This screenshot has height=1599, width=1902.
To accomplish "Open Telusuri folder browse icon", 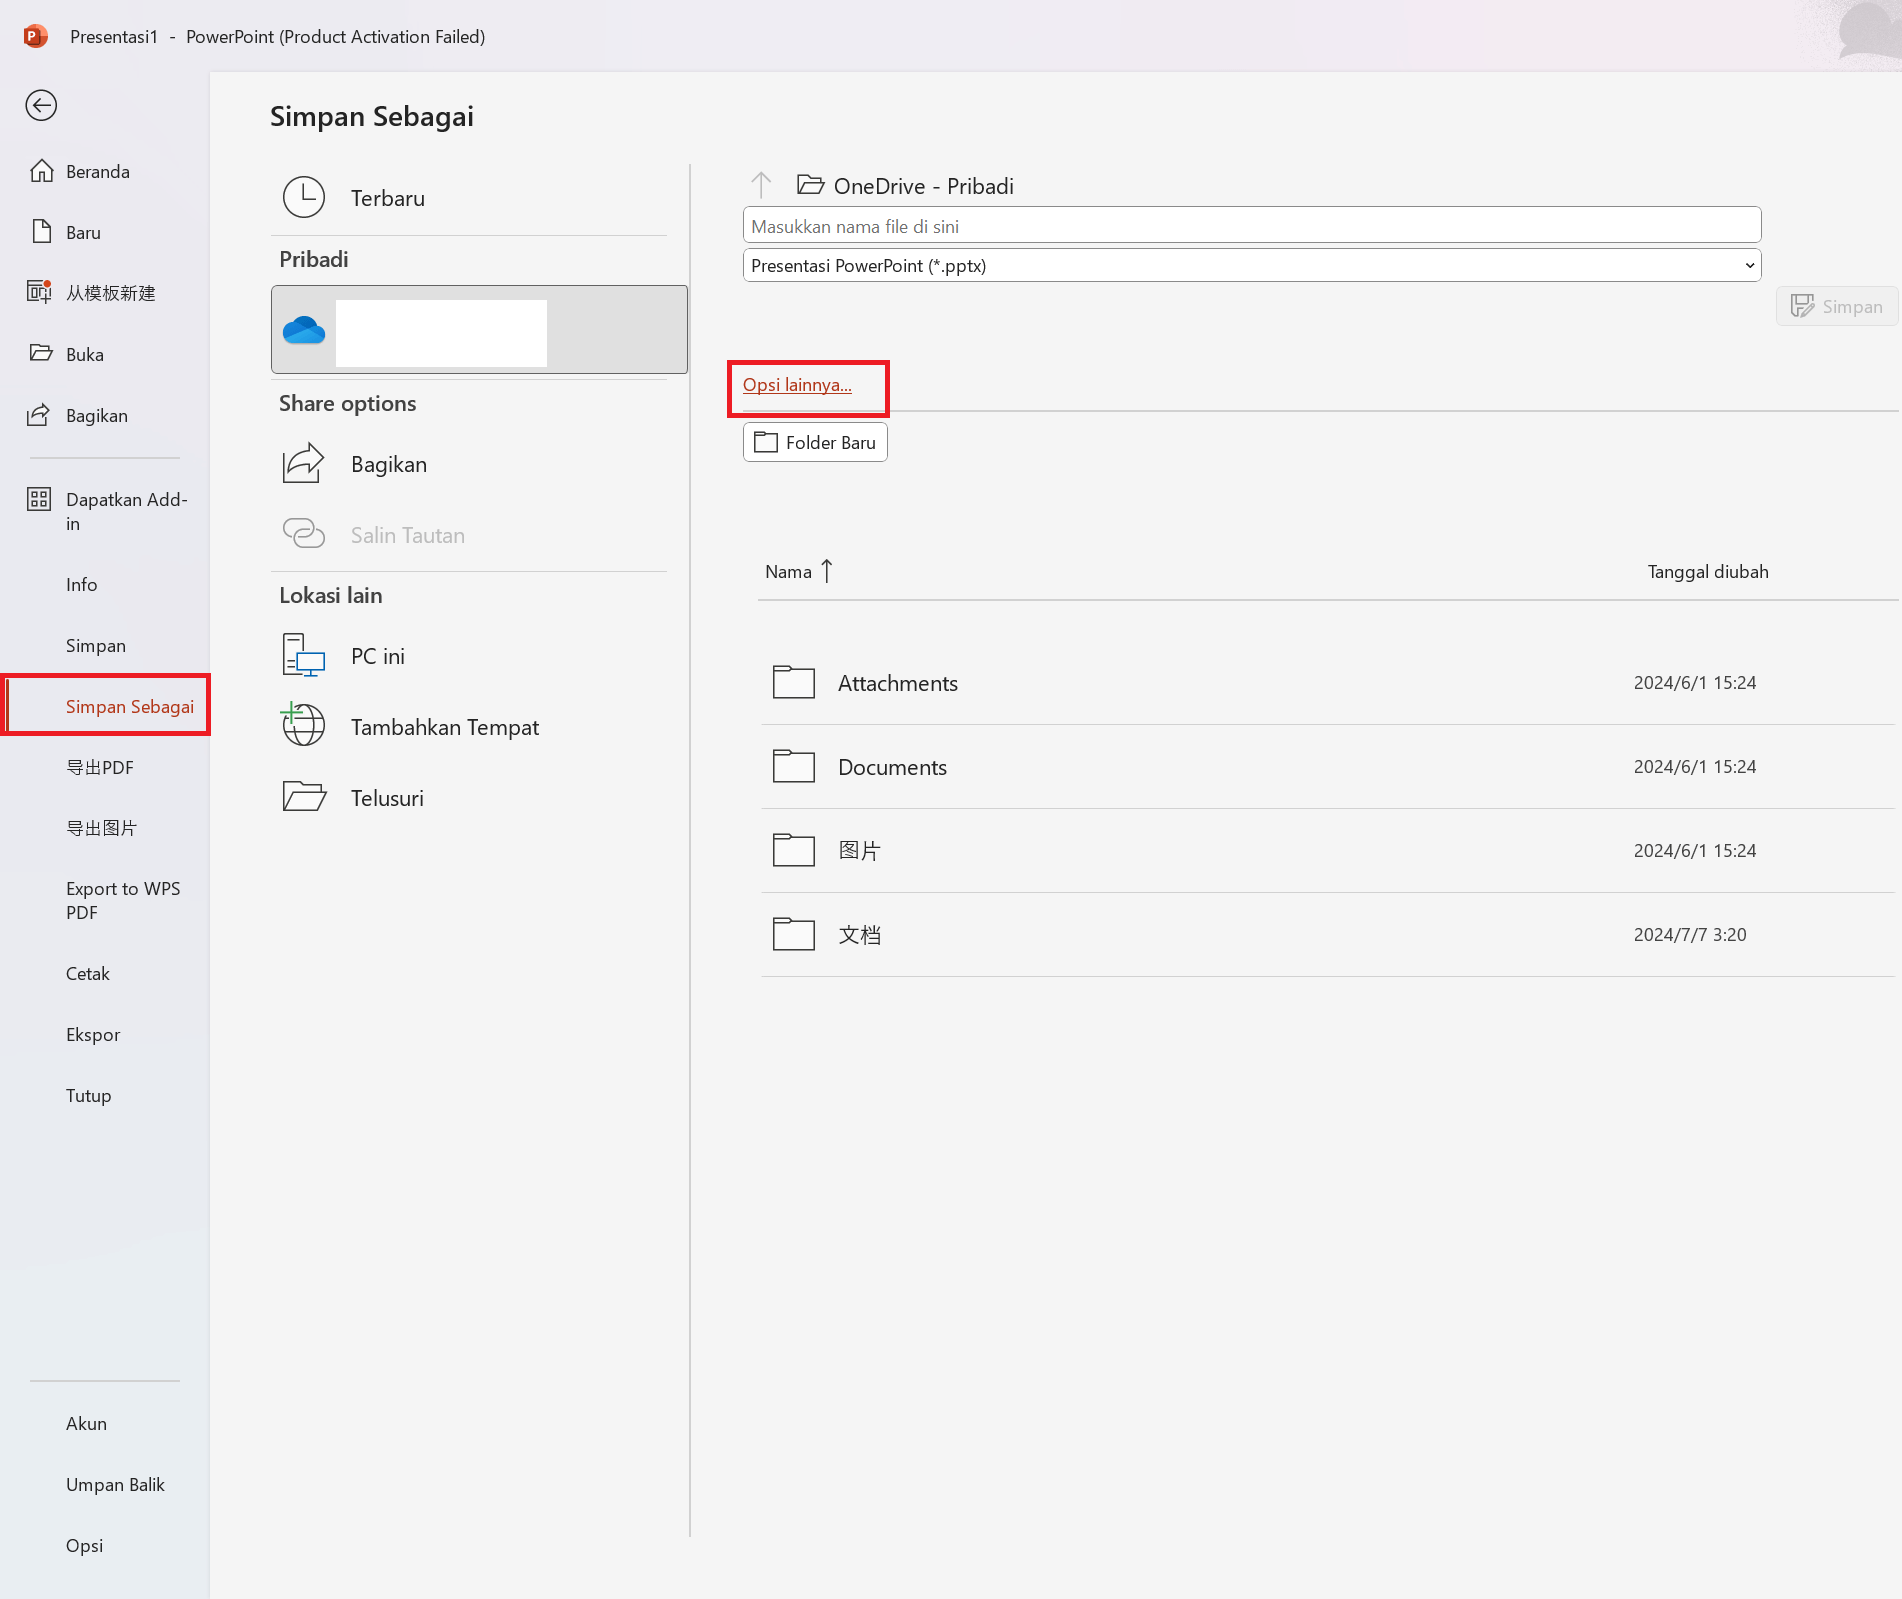I will (304, 797).
